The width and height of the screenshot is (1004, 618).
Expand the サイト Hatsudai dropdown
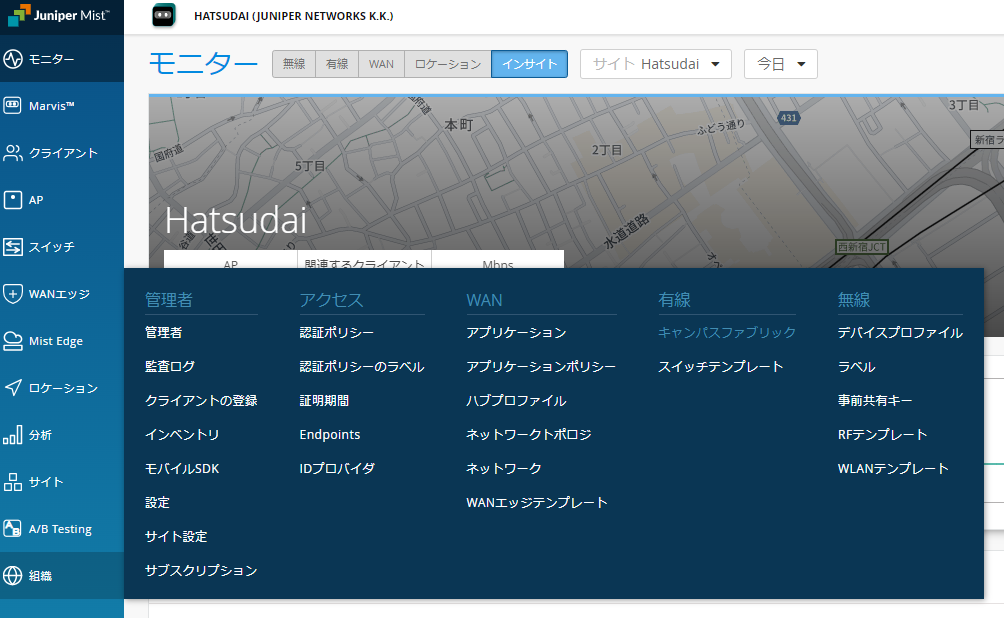(x=655, y=64)
